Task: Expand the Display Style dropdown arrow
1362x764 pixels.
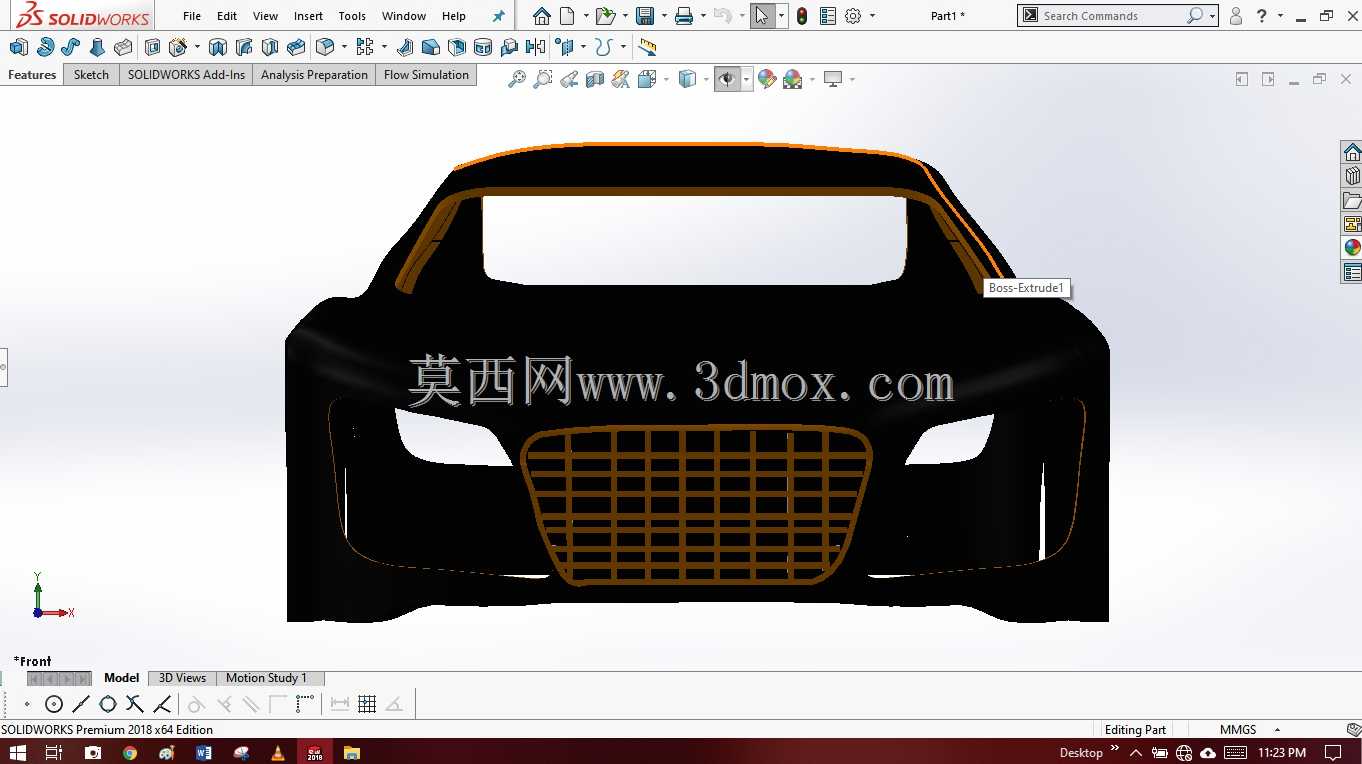Action: (x=706, y=79)
